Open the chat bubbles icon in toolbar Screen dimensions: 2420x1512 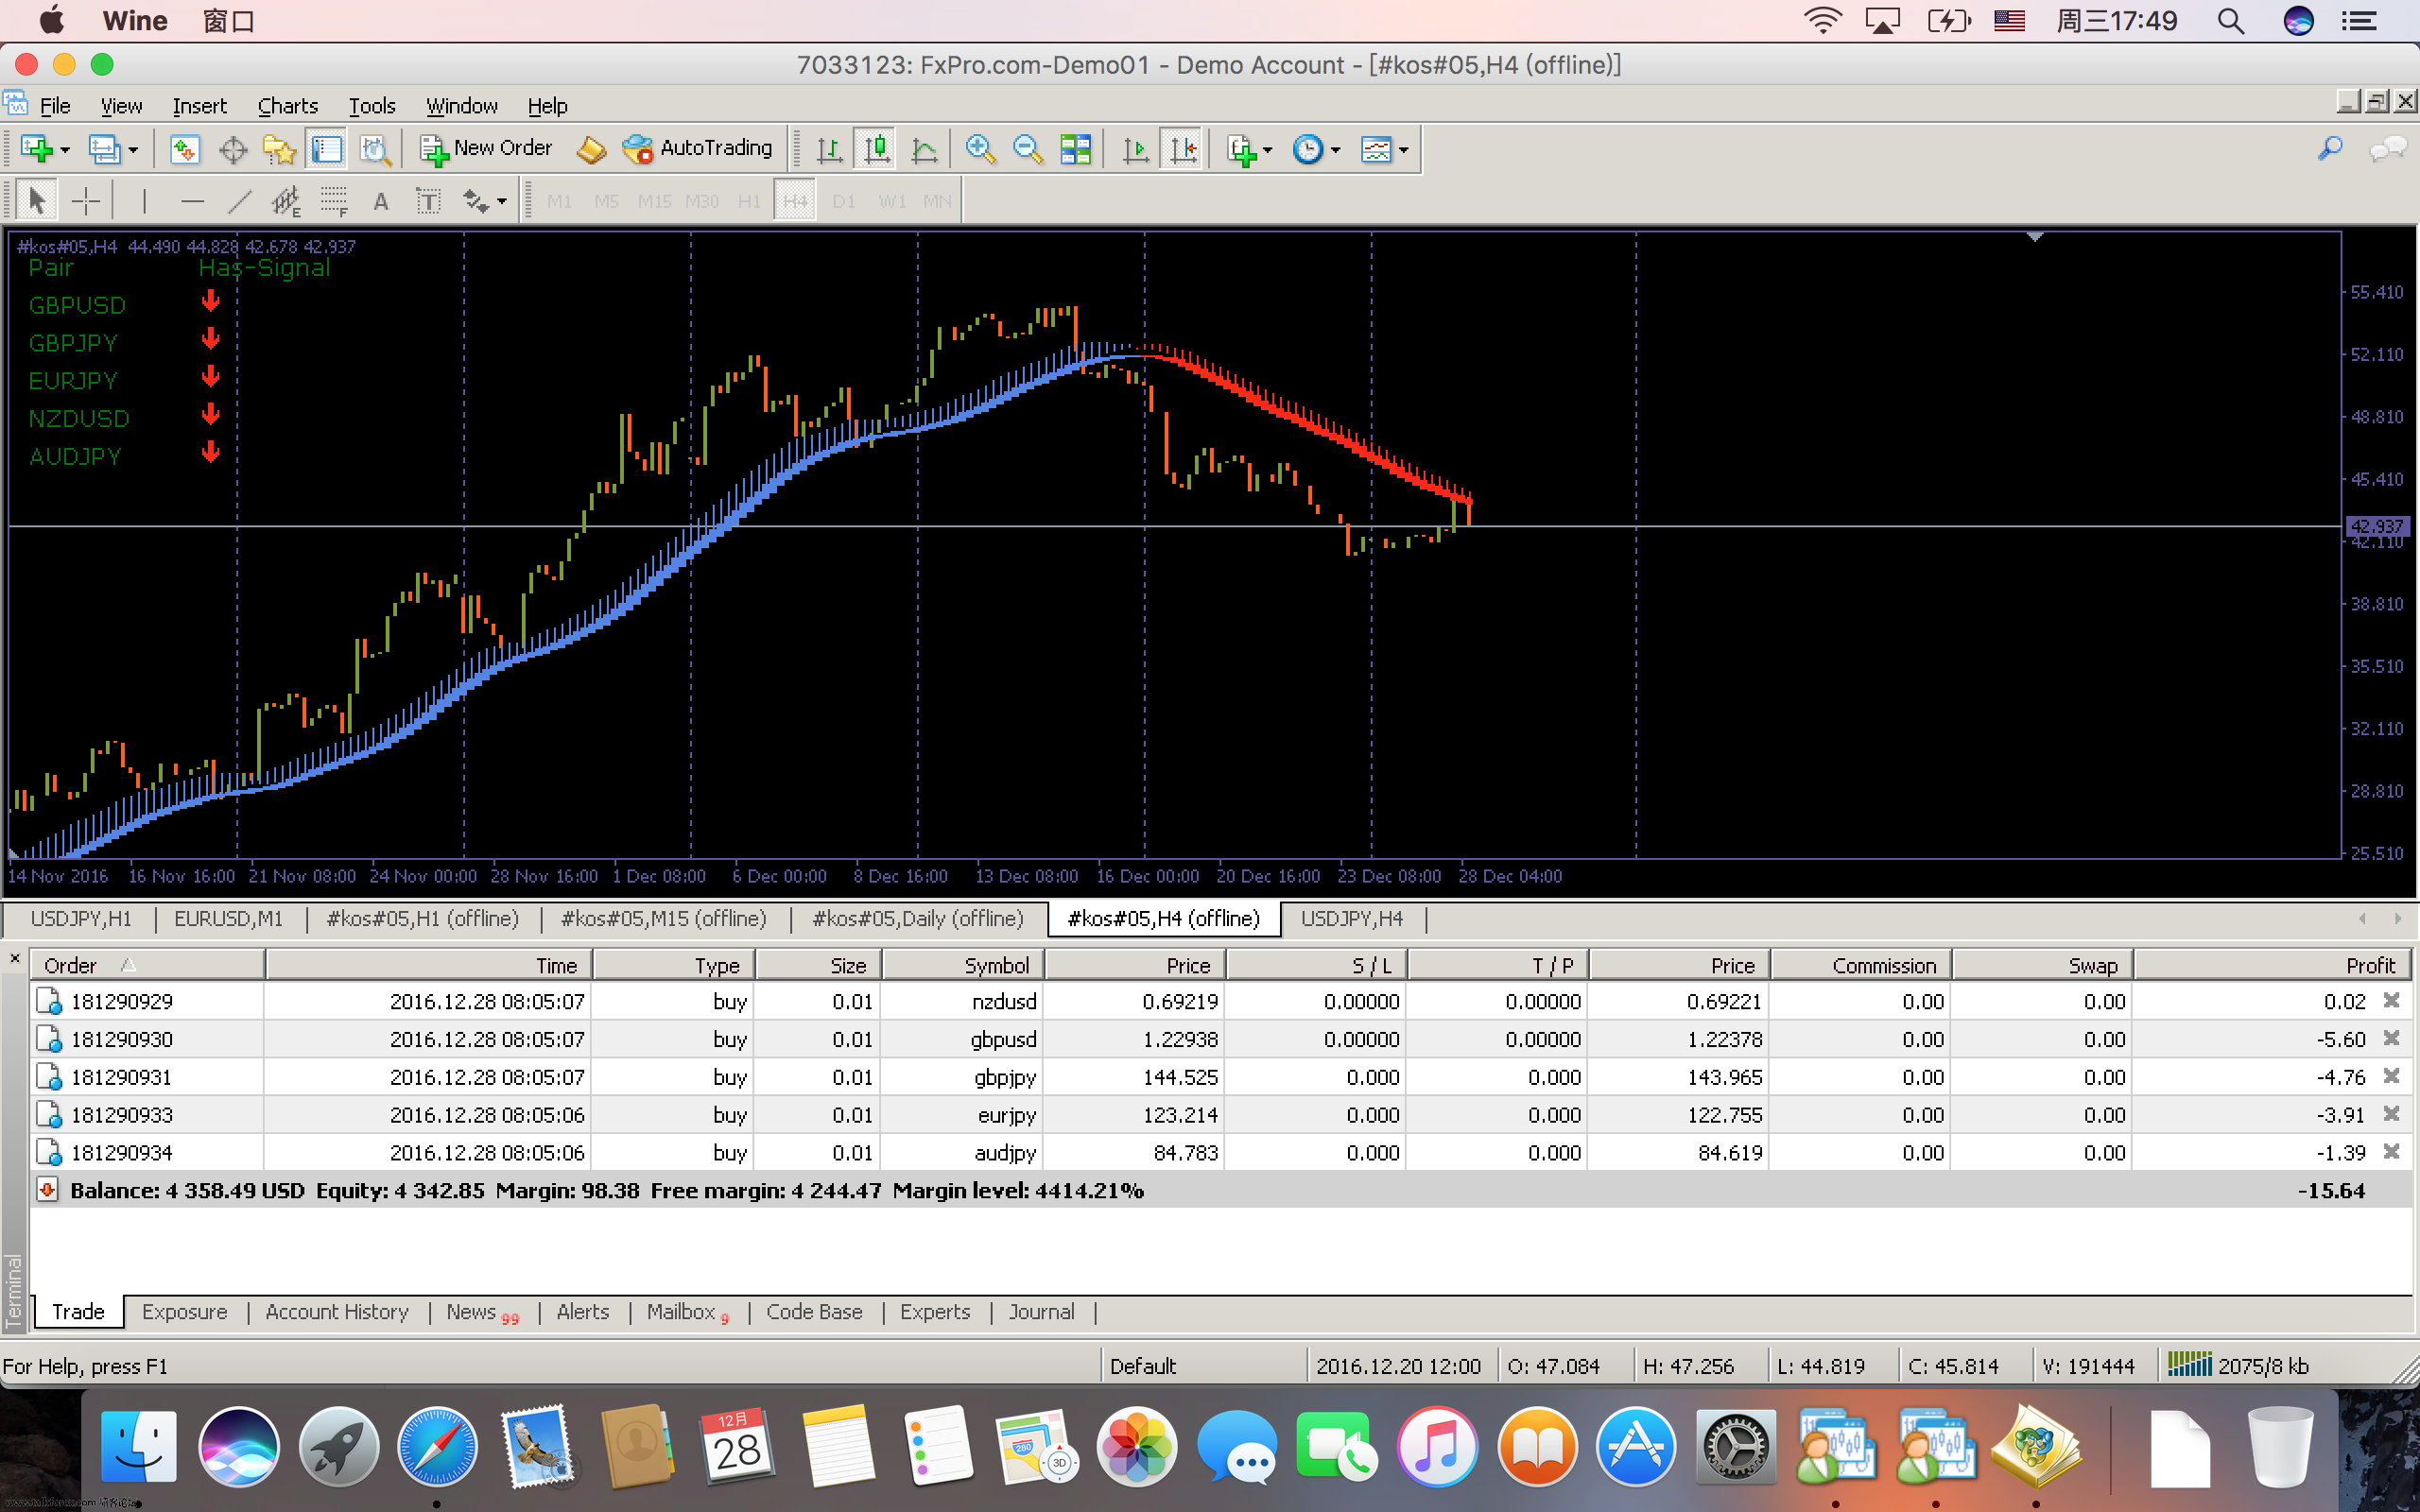pos(2388,150)
